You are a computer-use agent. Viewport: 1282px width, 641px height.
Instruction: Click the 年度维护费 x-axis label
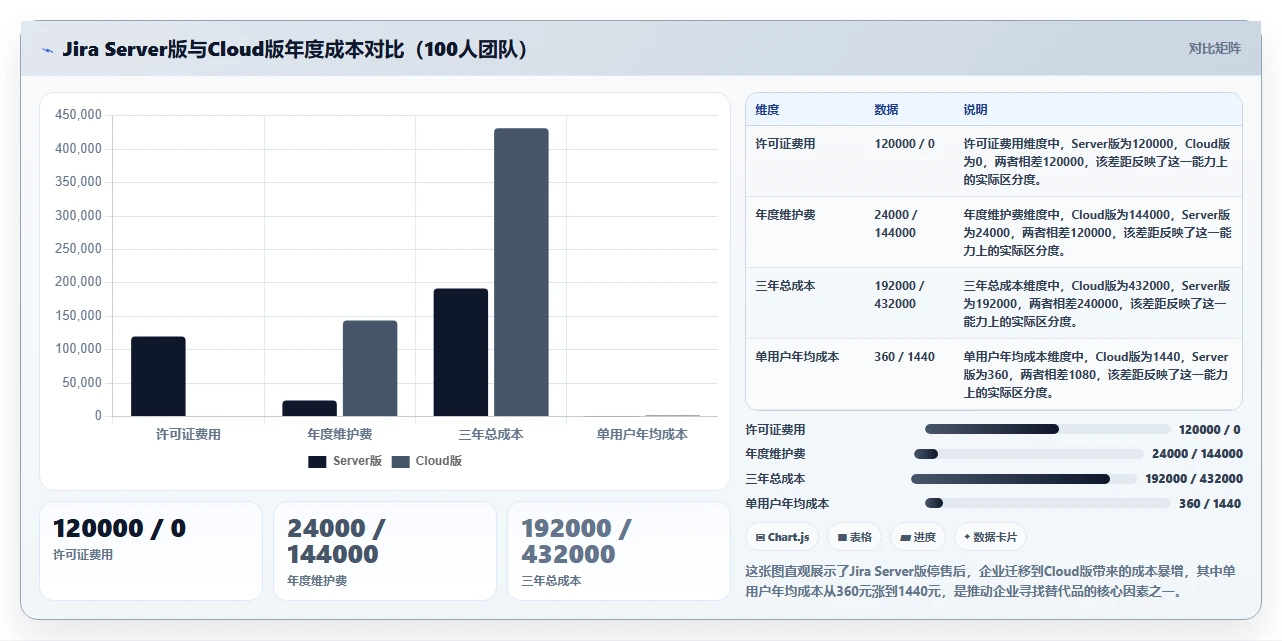click(340, 434)
